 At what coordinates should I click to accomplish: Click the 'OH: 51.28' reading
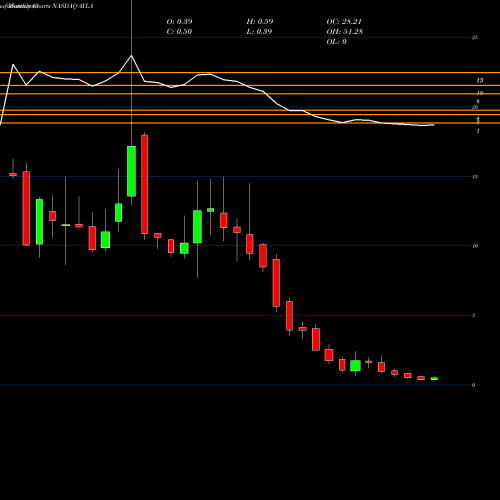(345, 31)
